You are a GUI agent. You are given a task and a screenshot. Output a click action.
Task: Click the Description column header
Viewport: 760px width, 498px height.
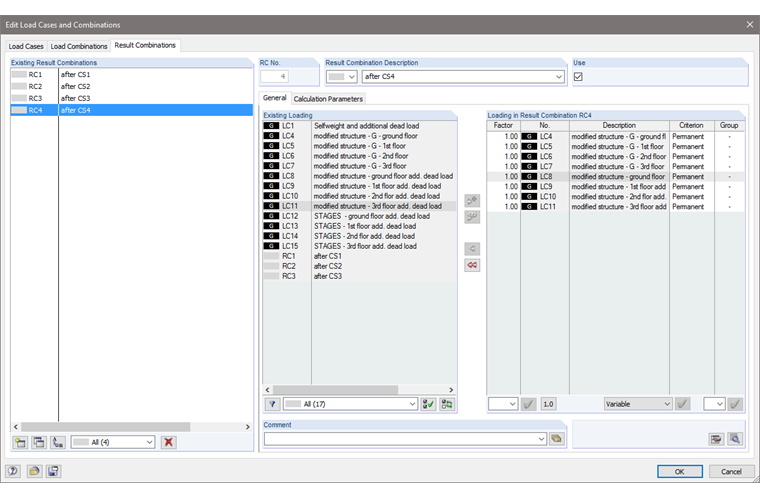tap(619, 125)
